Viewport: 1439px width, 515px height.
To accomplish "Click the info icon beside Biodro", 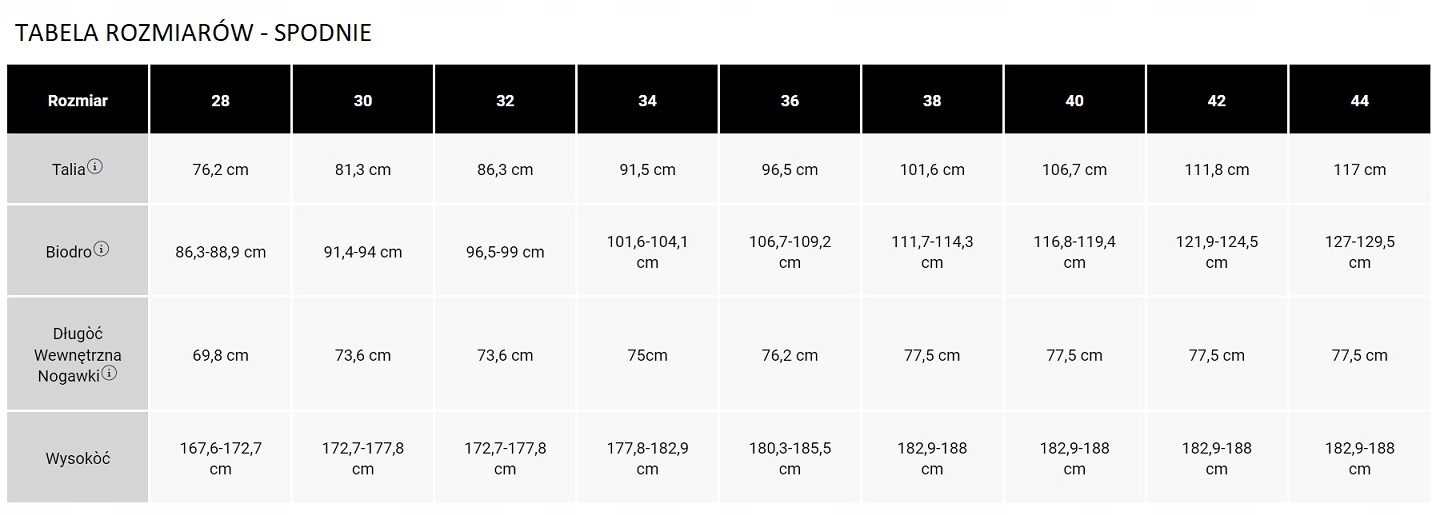I will pyautogui.click(x=100, y=250).
